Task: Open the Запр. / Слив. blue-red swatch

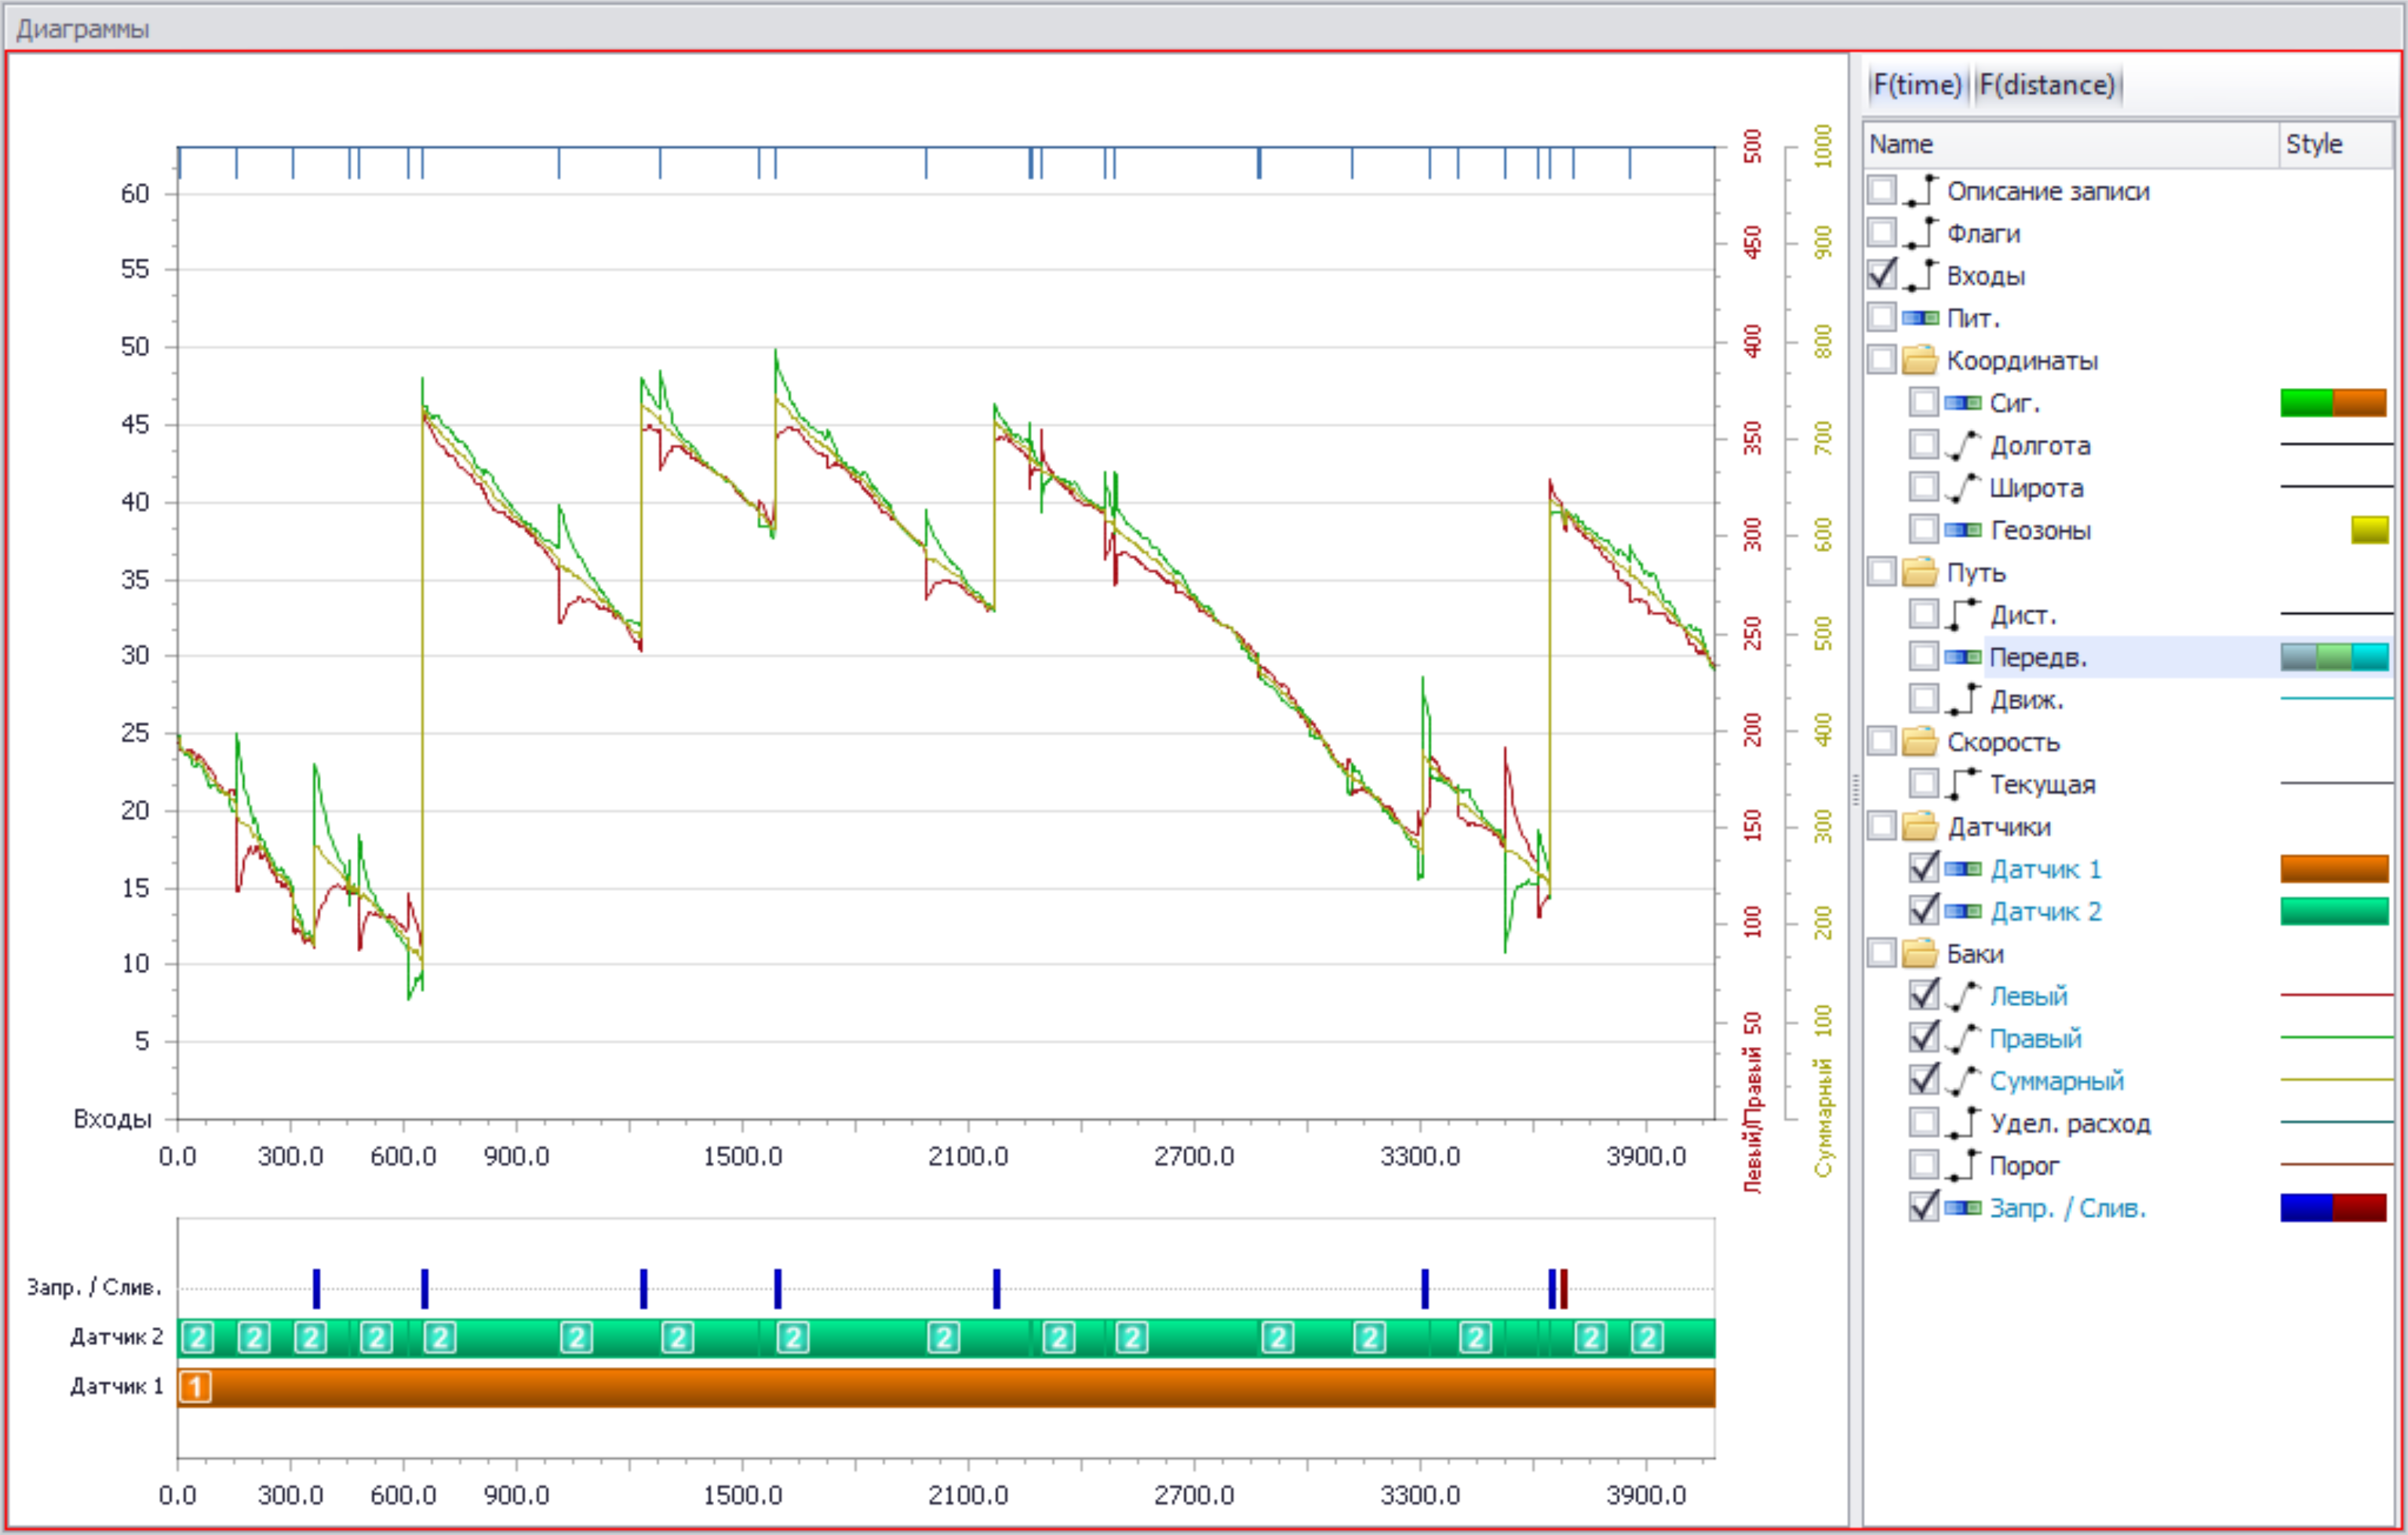Action: click(x=2334, y=1207)
